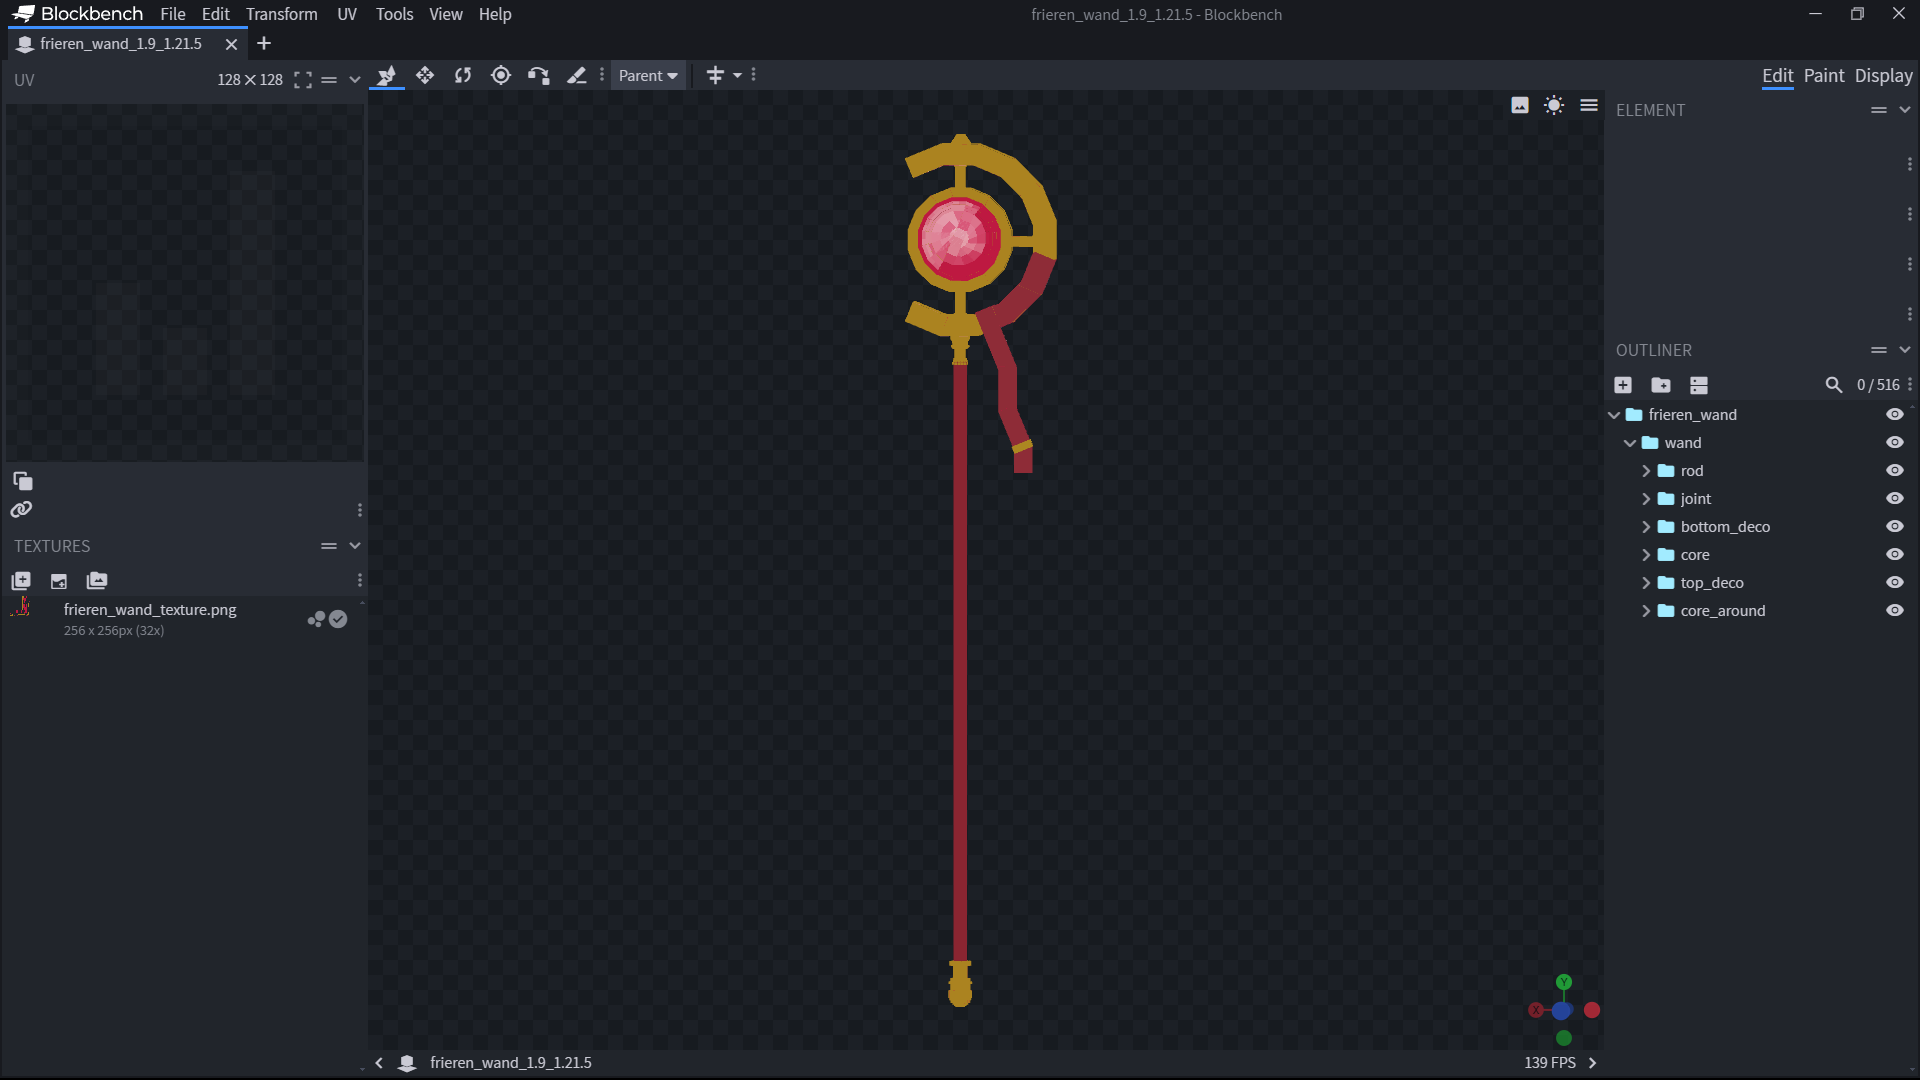
Task: Select the Vertex Snap tool
Action: tap(539, 76)
